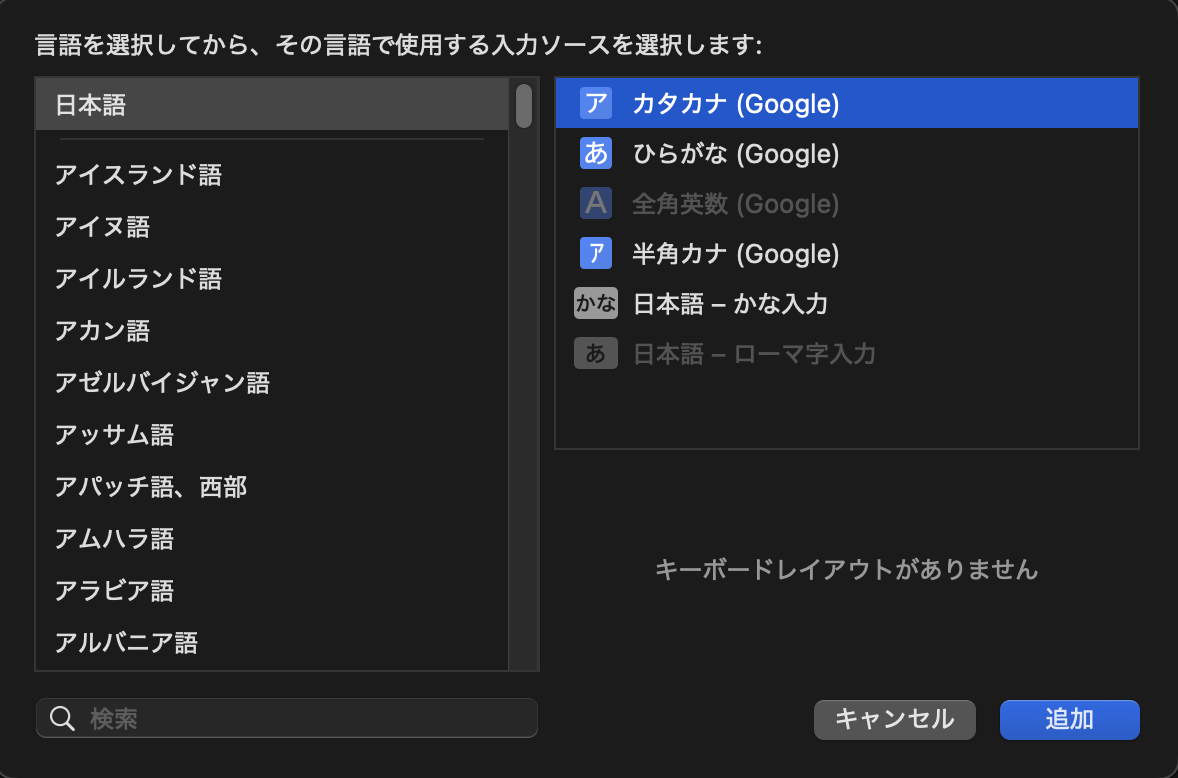Select 日本語 – かな入力 input source
Viewport: 1178px width, 778px height.
click(730, 303)
